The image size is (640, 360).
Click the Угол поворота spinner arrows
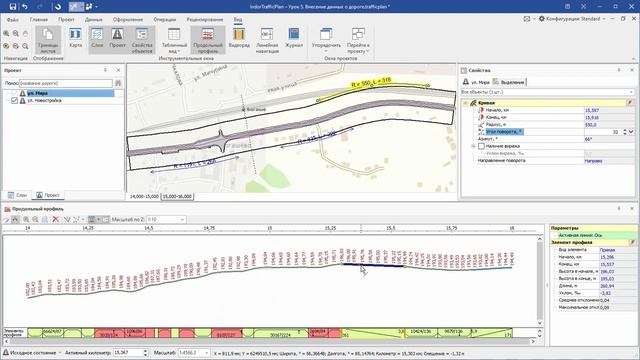click(x=624, y=132)
